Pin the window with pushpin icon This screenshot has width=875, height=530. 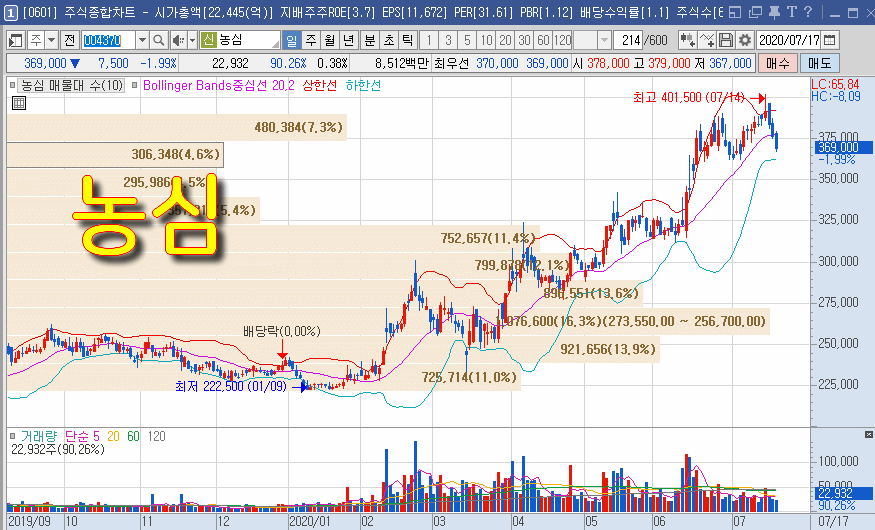click(774, 12)
